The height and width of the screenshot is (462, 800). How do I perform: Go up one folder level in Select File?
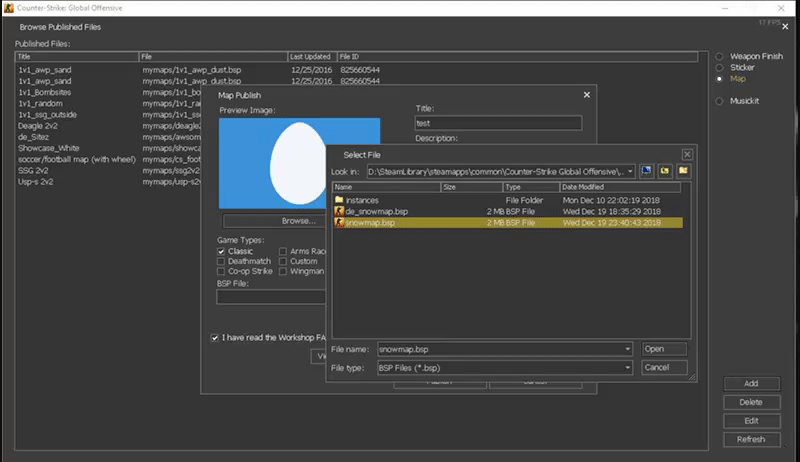tap(665, 171)
